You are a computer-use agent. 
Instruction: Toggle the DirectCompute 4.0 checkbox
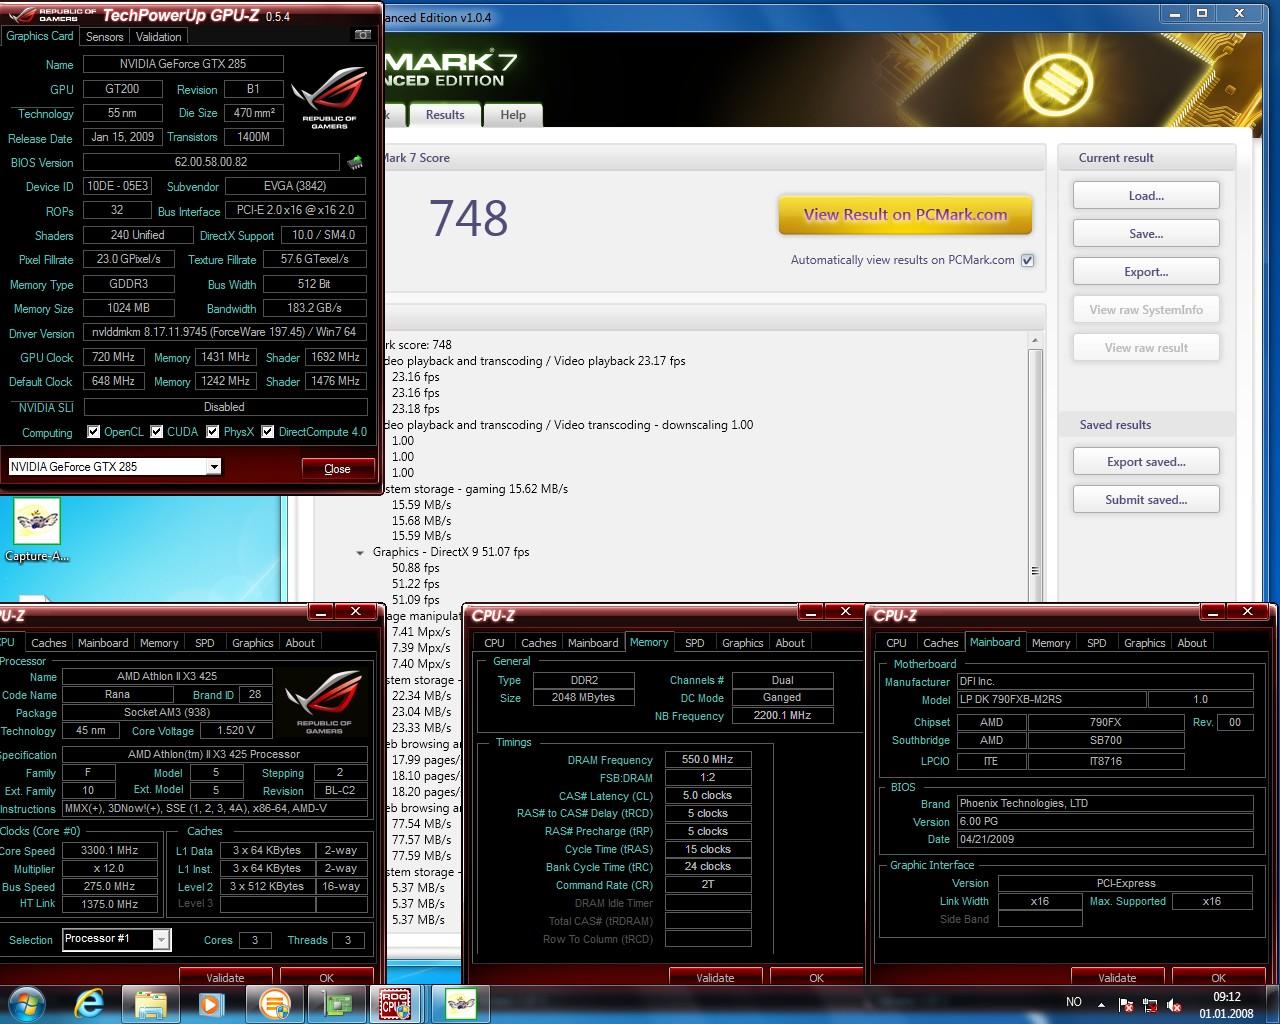[267, 432]
